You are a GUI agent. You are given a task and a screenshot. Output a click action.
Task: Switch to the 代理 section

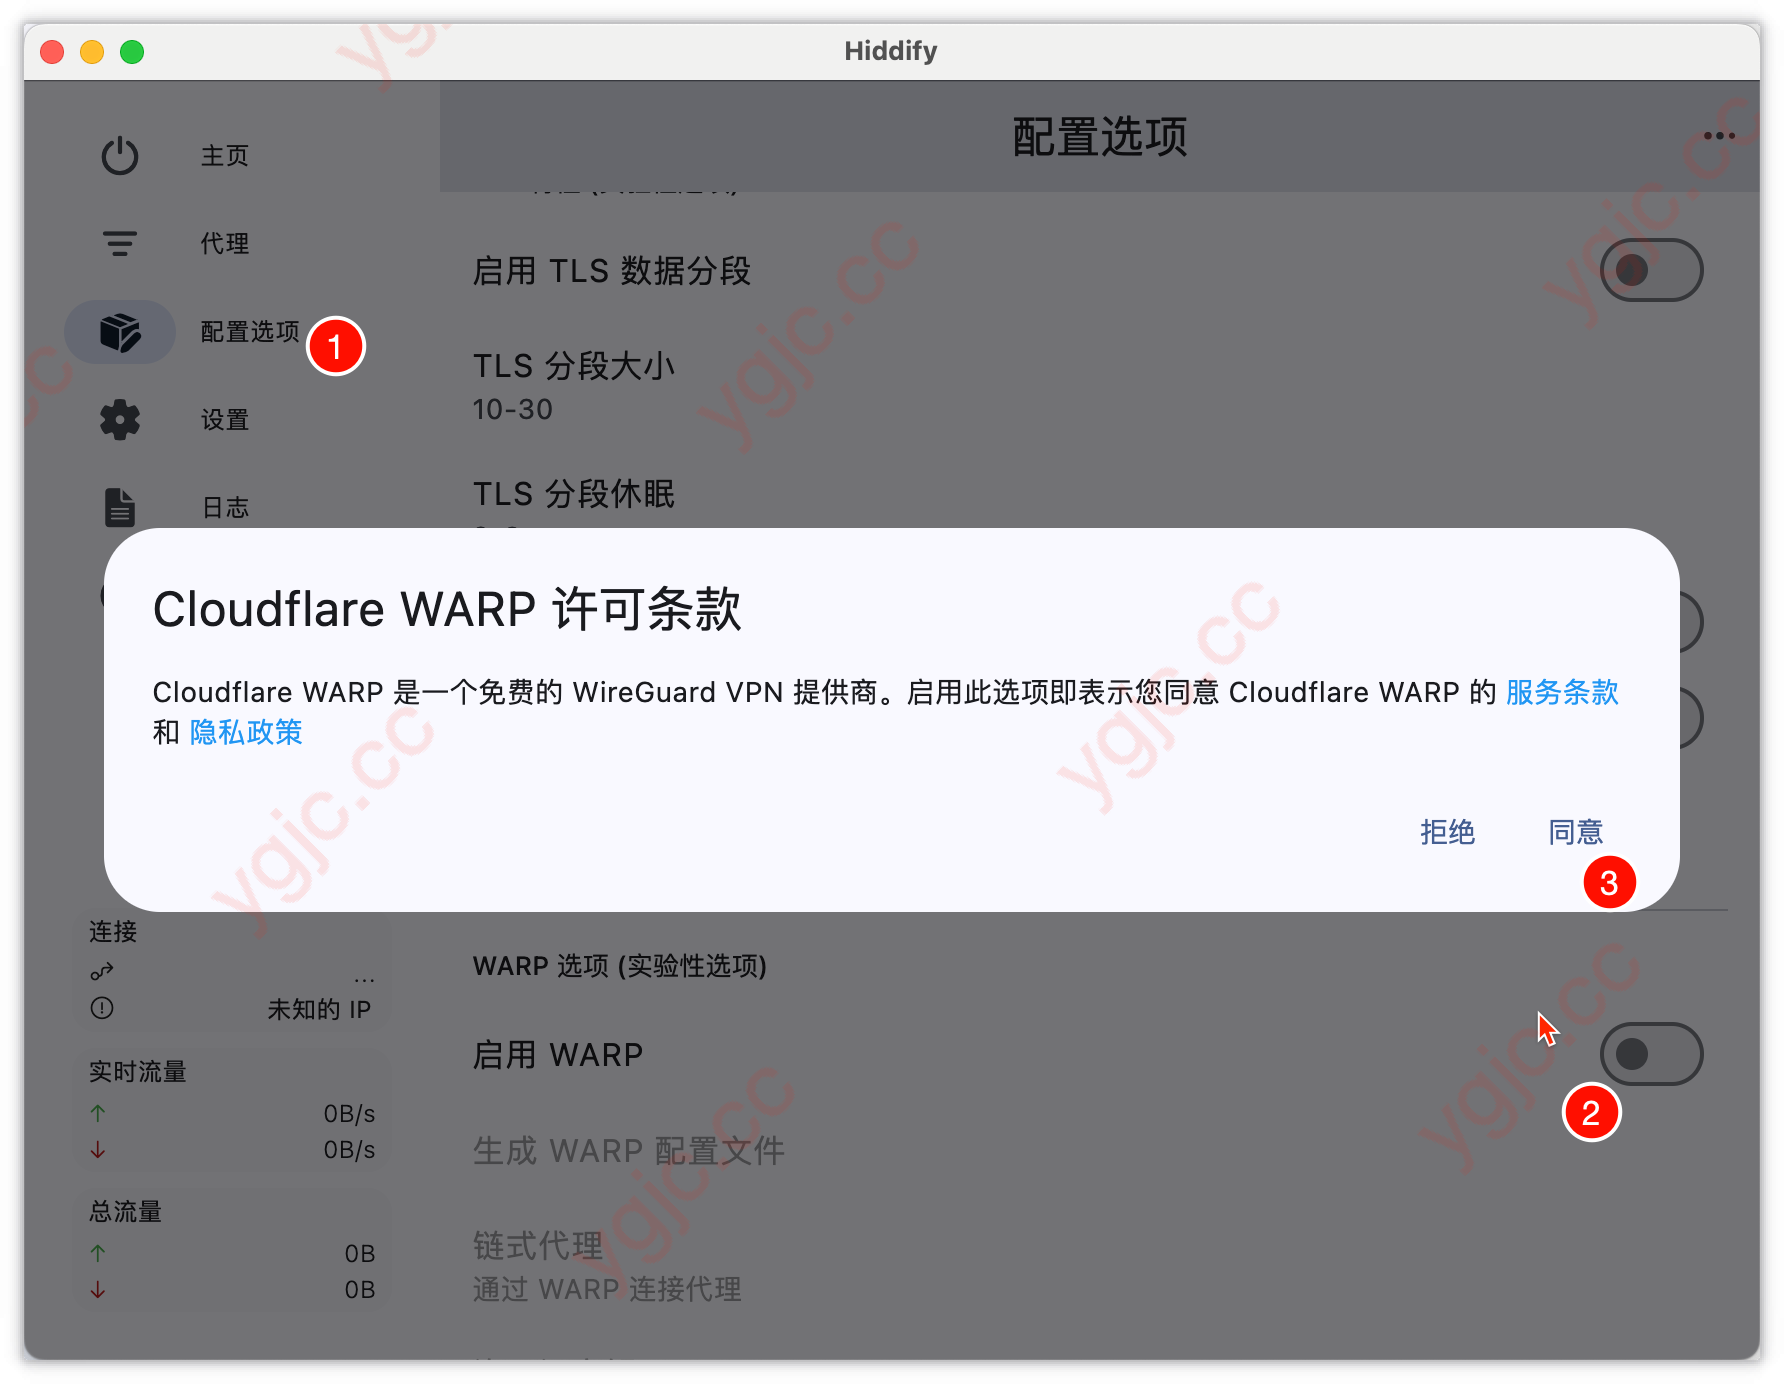click(224, 243)
